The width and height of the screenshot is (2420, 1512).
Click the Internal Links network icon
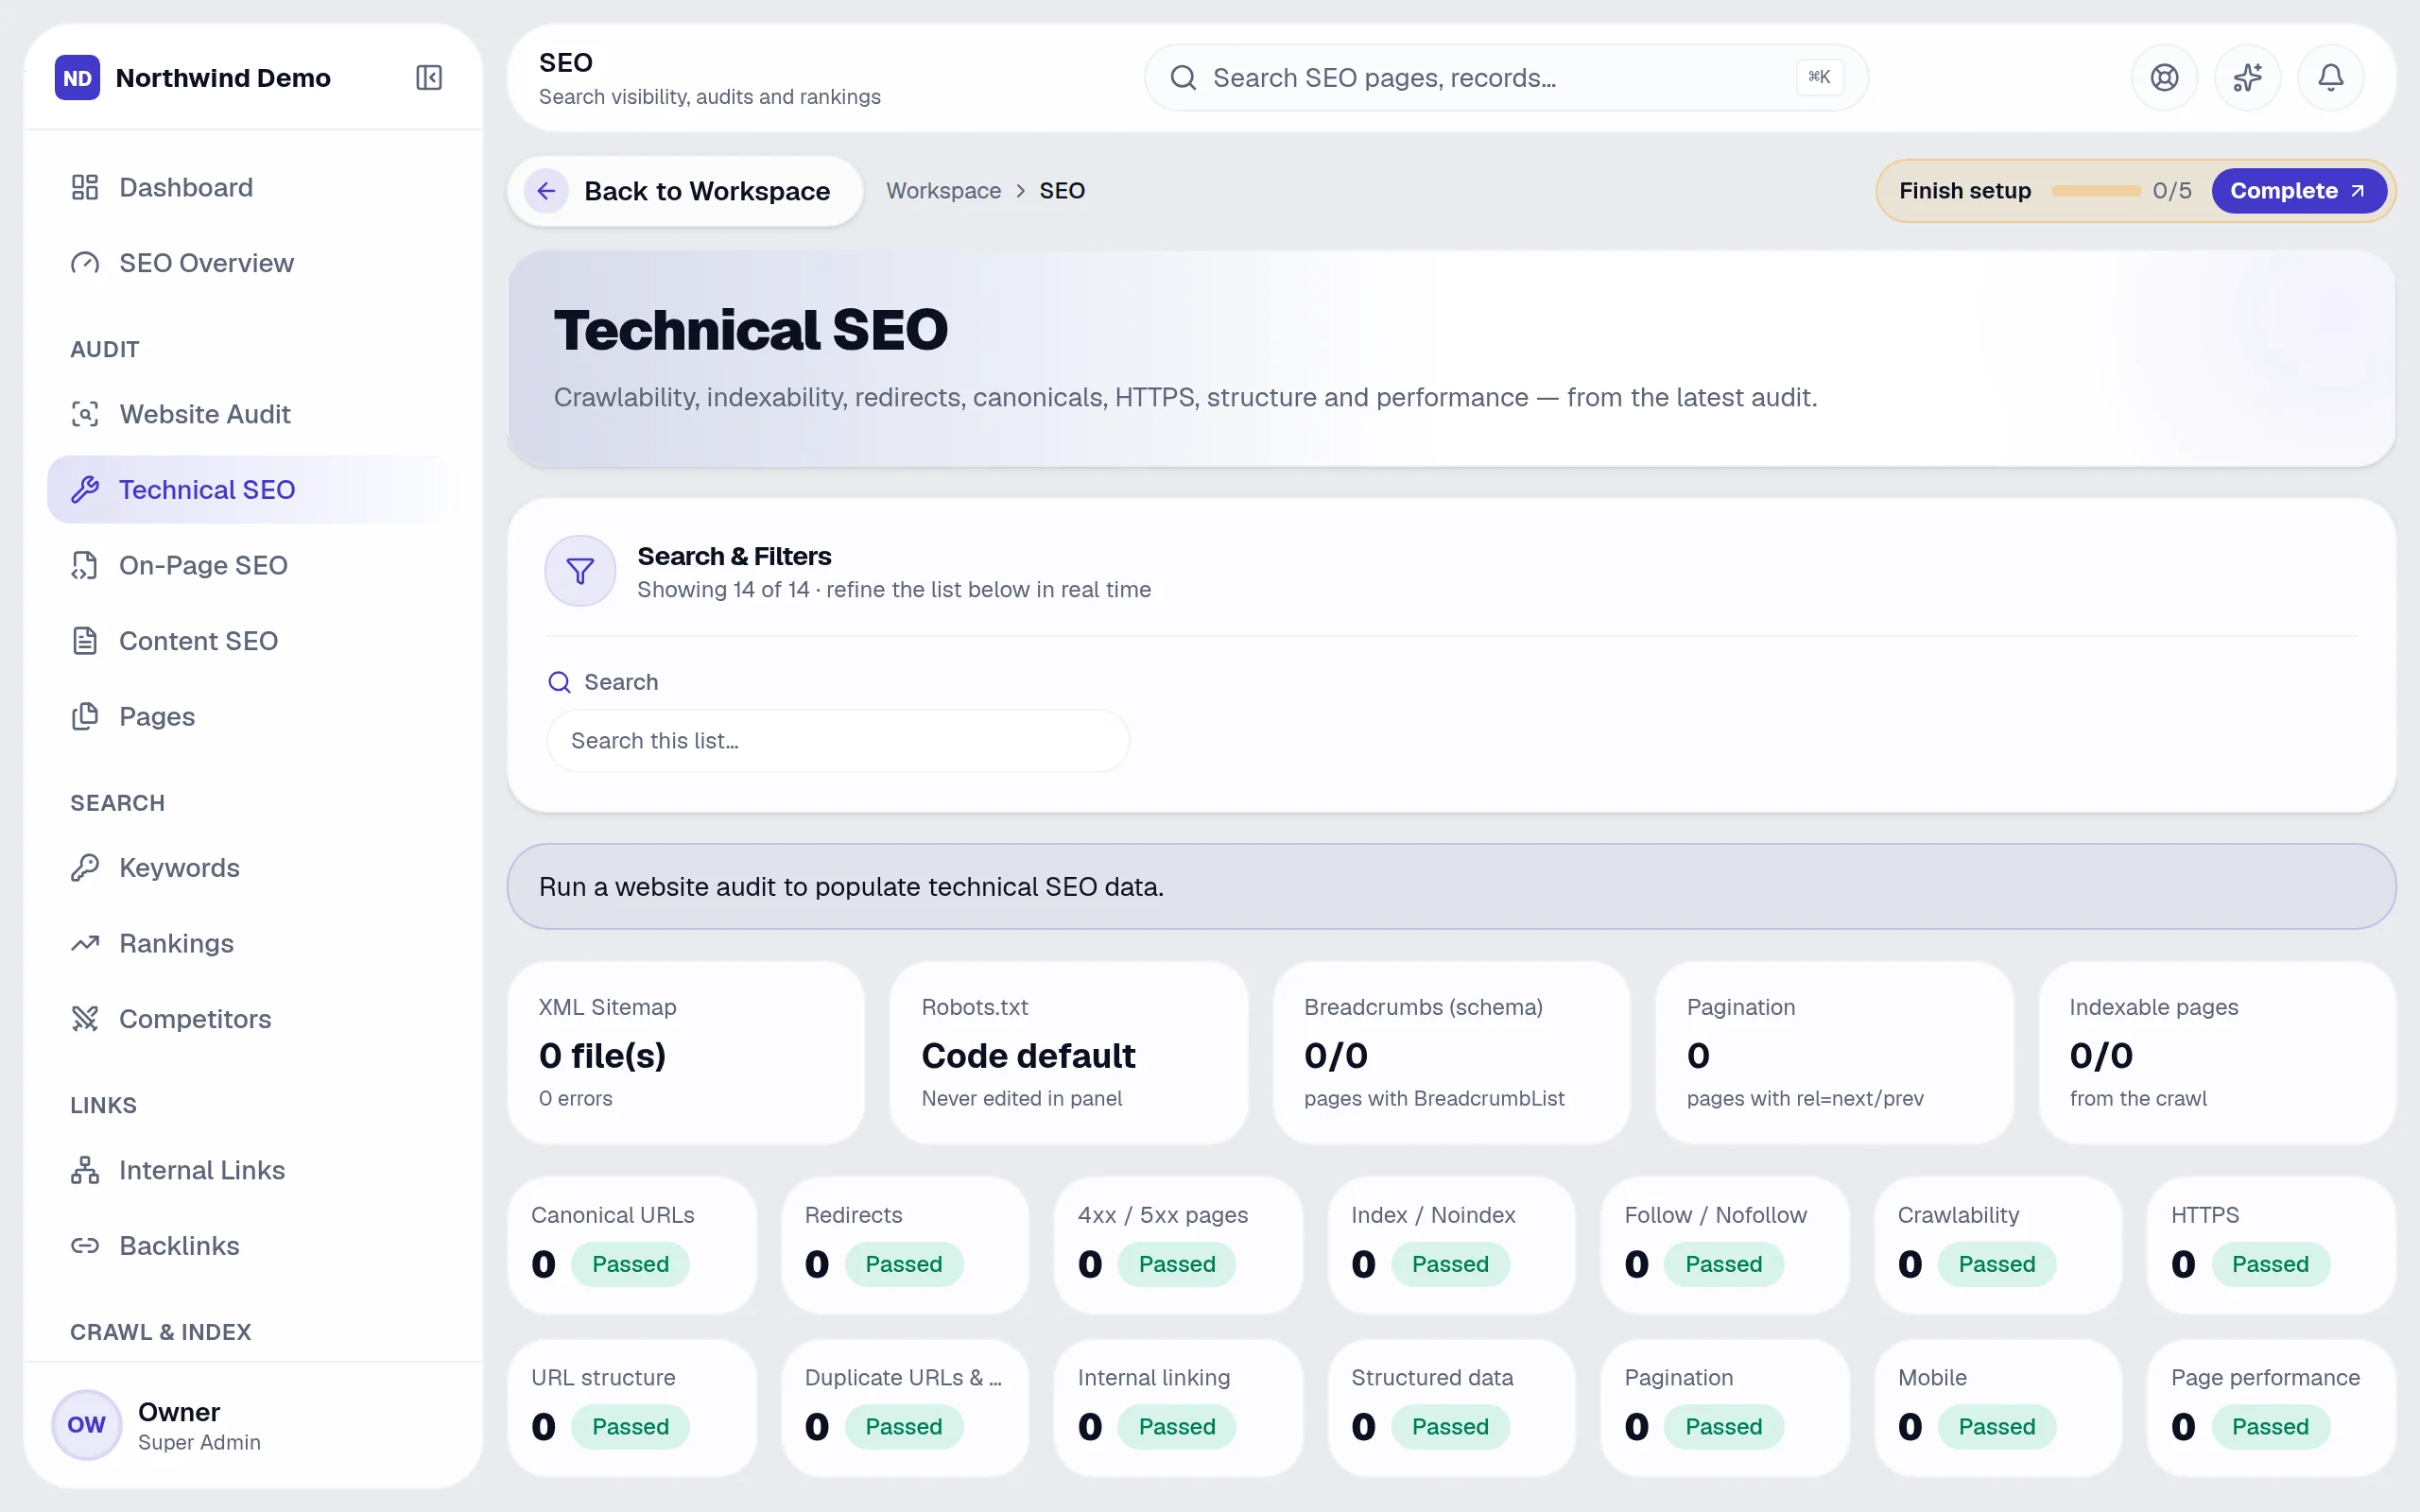[x=85, y=1170]
